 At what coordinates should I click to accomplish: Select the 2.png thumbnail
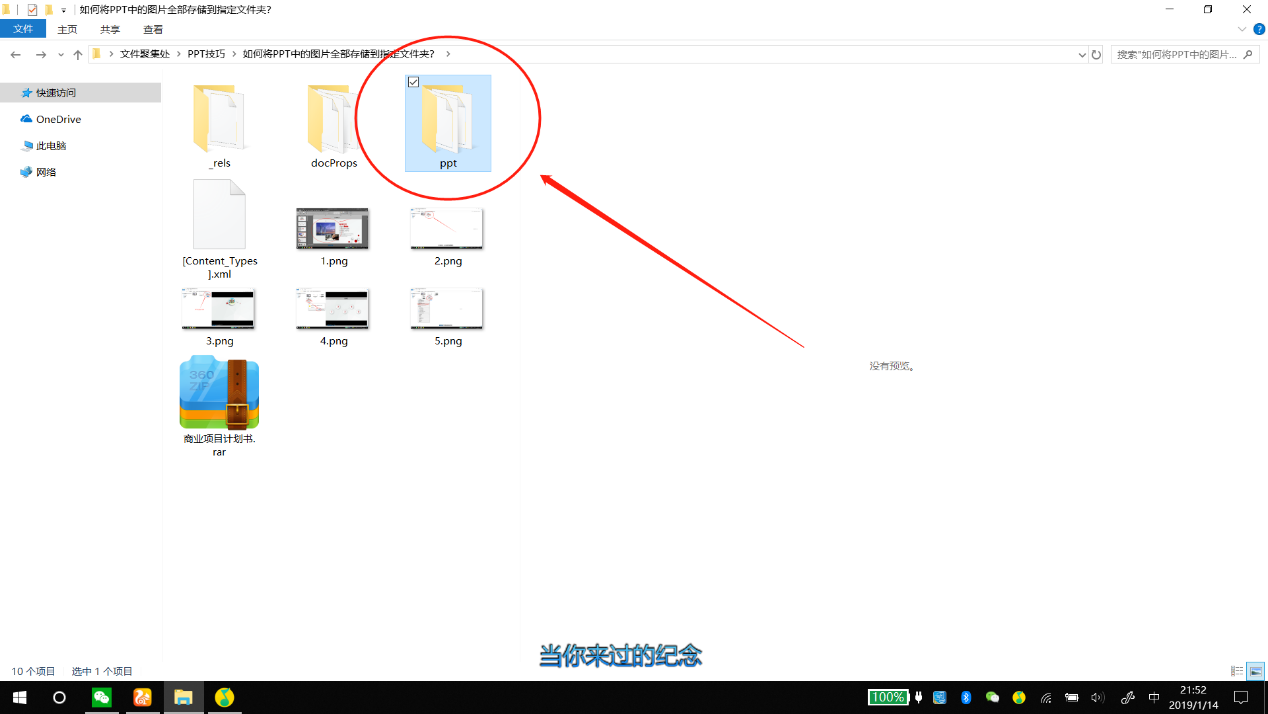447,228
